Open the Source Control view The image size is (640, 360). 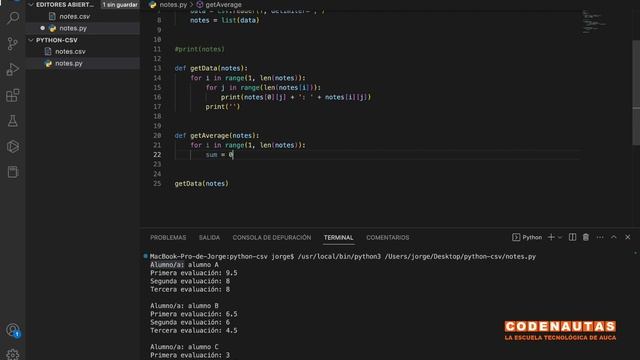click(13, 44)
